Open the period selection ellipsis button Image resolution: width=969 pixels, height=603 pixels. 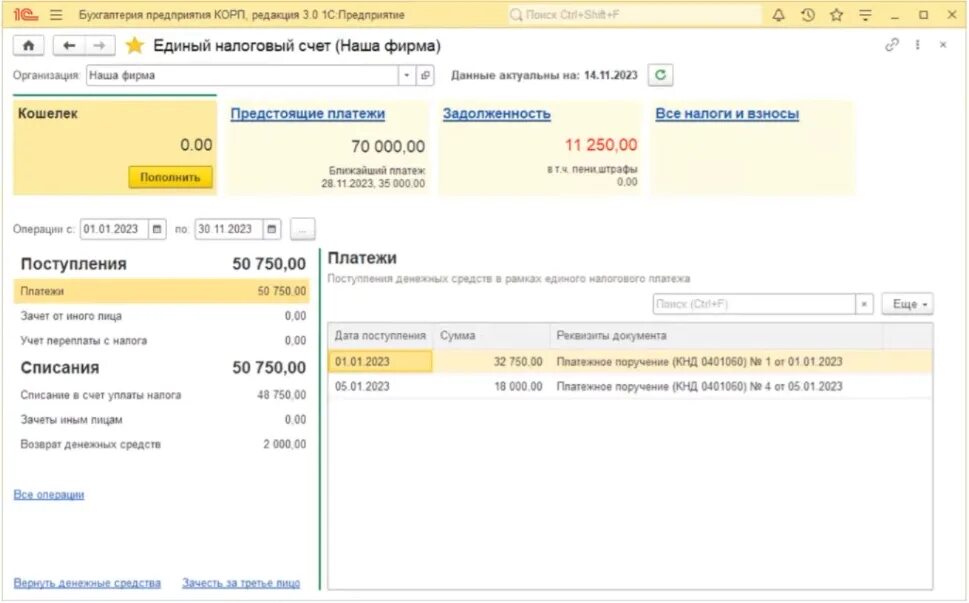click(x=302, y=229)
